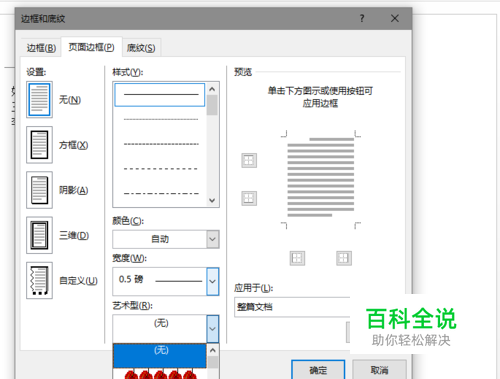Viewport: 500px width, 379px height.
Task: Toggle the top border button in preview
Action: pos(249,160)
